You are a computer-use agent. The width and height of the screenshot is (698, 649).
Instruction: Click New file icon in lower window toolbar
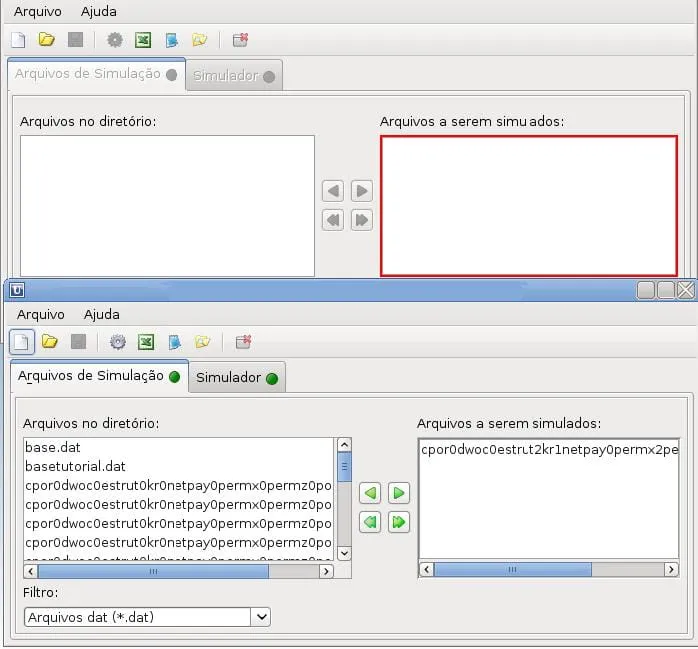point(22,342)
